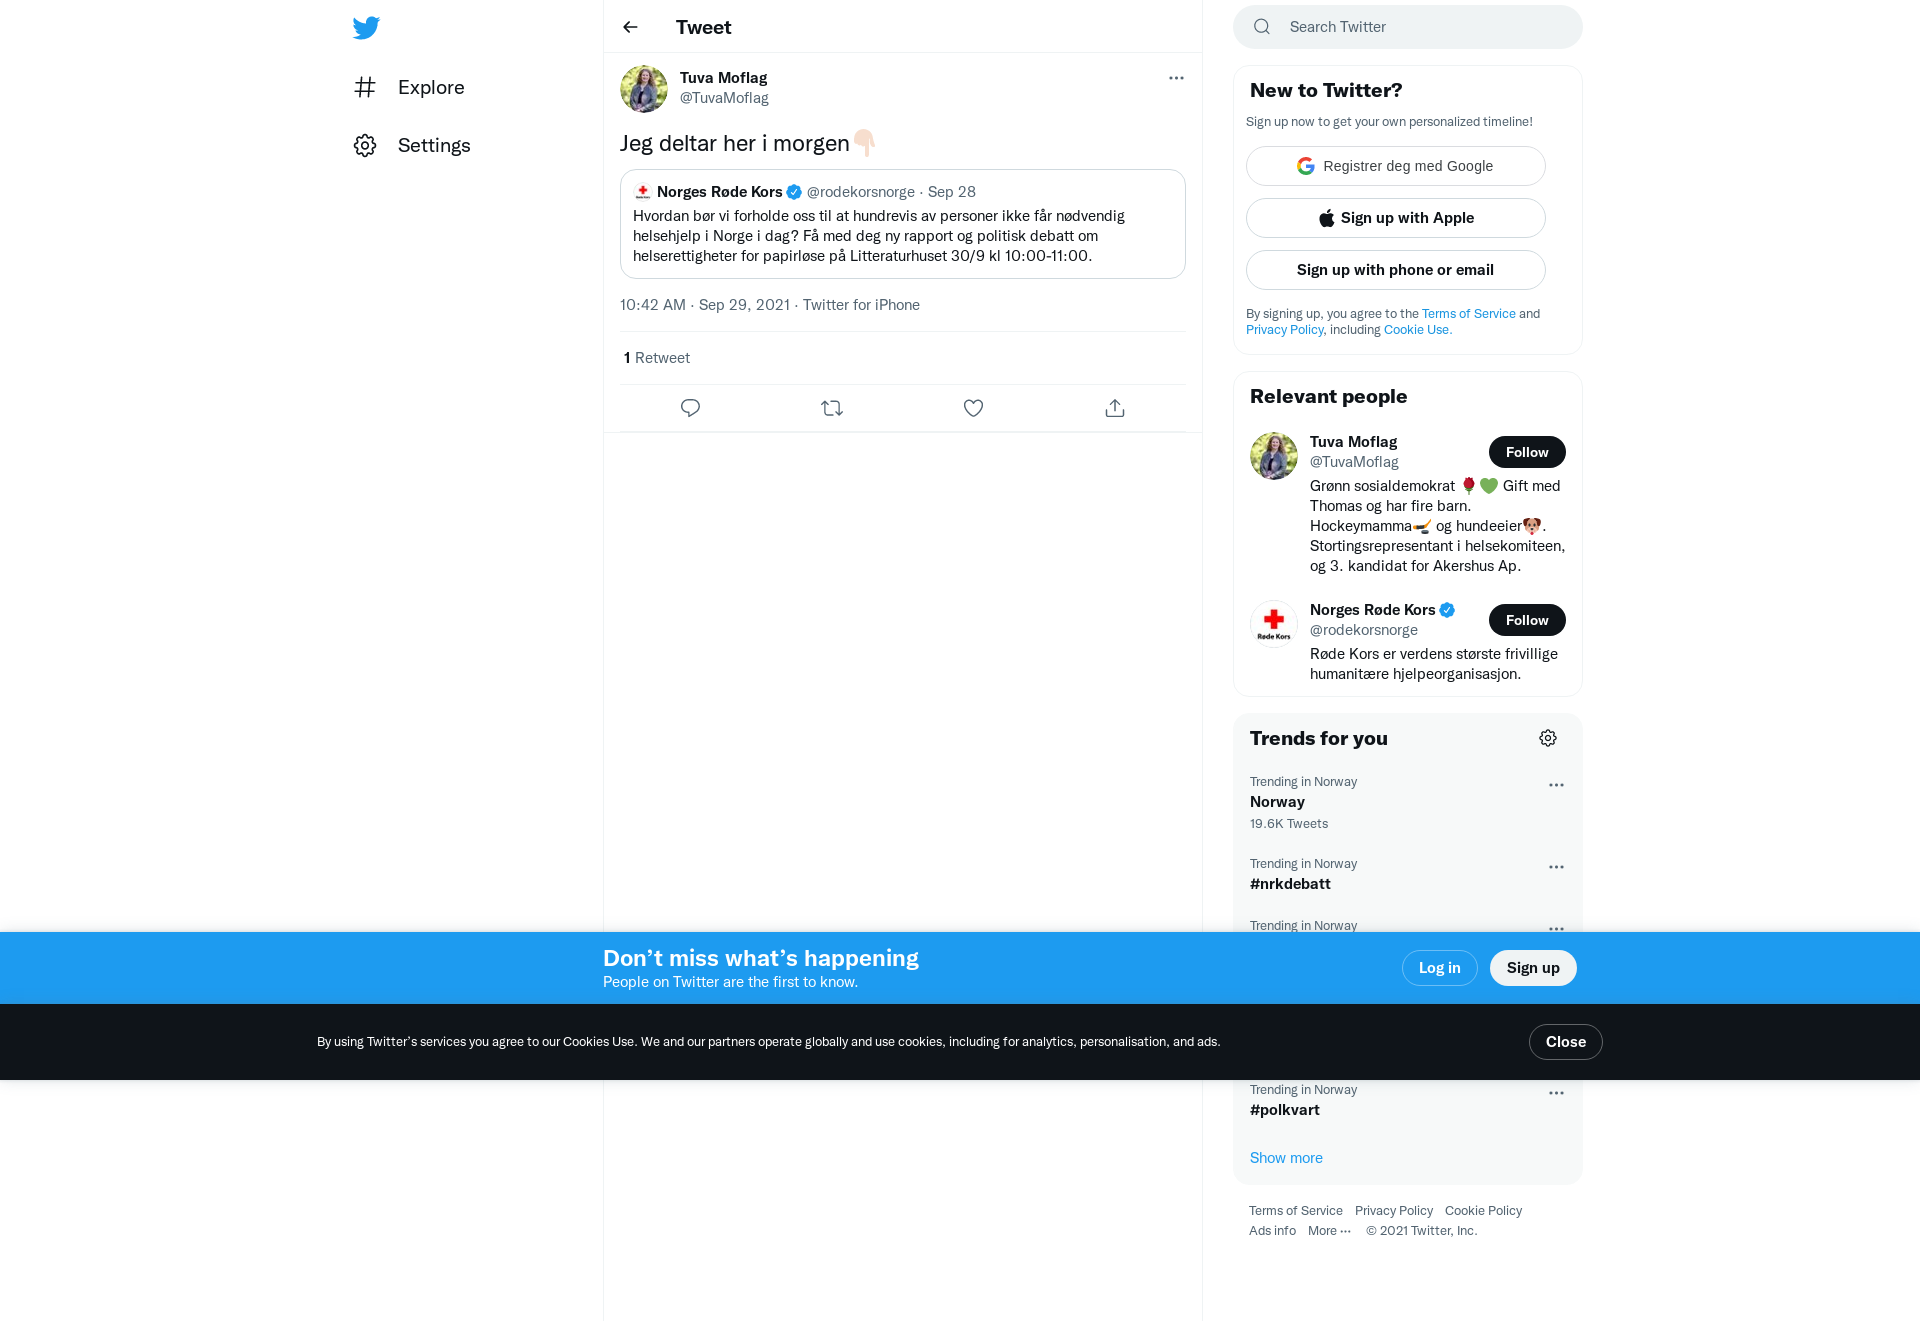Viewport: 1920px width, 1321px height.
Task: Open the share tweet icon
Action: tap(1115, 408)
